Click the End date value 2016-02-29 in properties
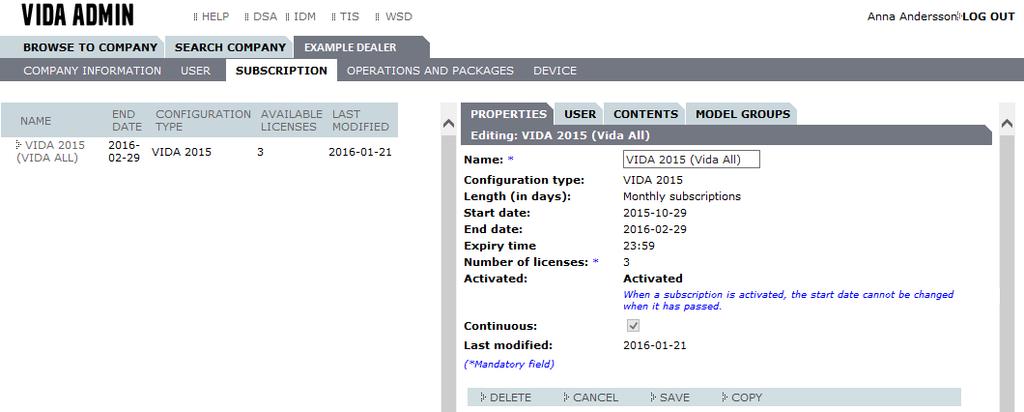Screen dimensions: 1024x412 [654, 229]
